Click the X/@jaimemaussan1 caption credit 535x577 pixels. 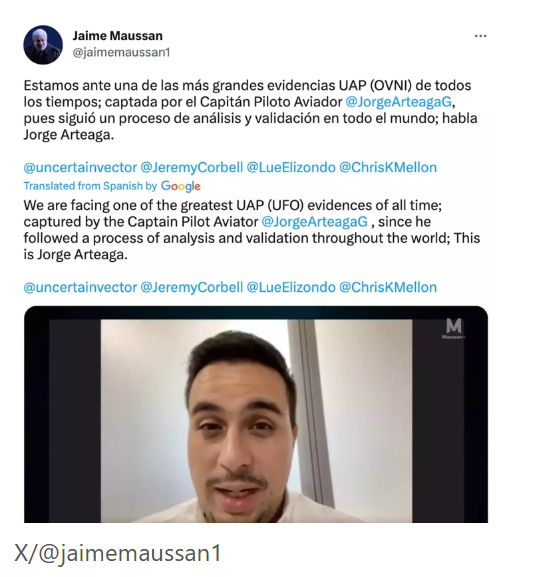tap(118, 553)
